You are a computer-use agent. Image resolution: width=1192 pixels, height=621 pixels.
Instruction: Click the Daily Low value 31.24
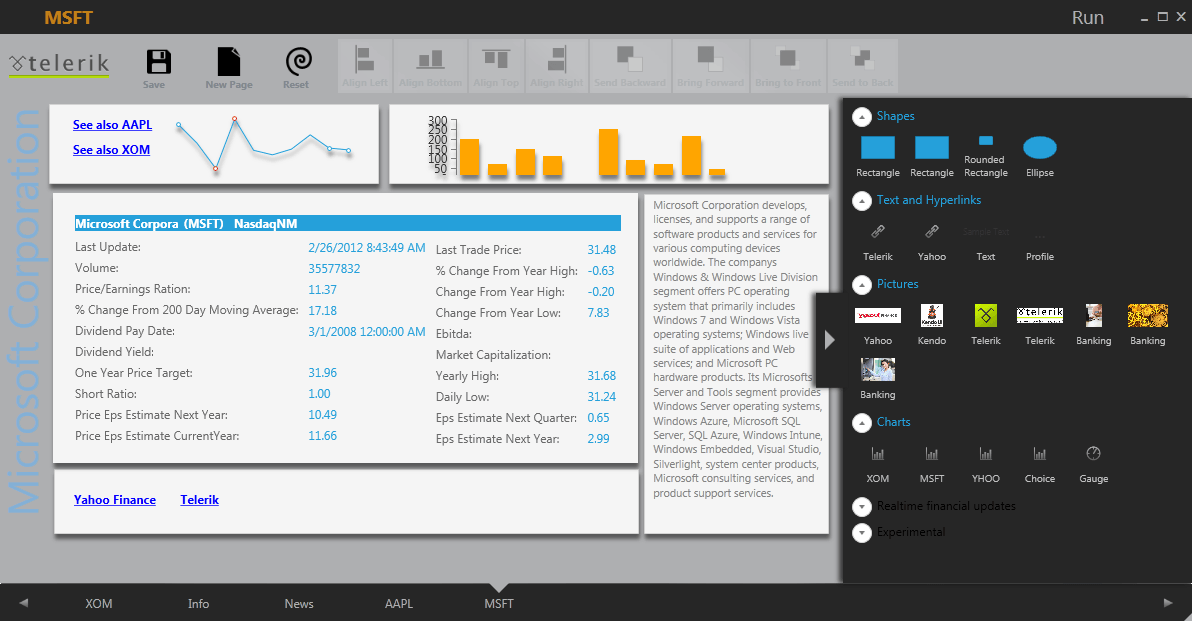pyautogui.click(x=601, y=397)
